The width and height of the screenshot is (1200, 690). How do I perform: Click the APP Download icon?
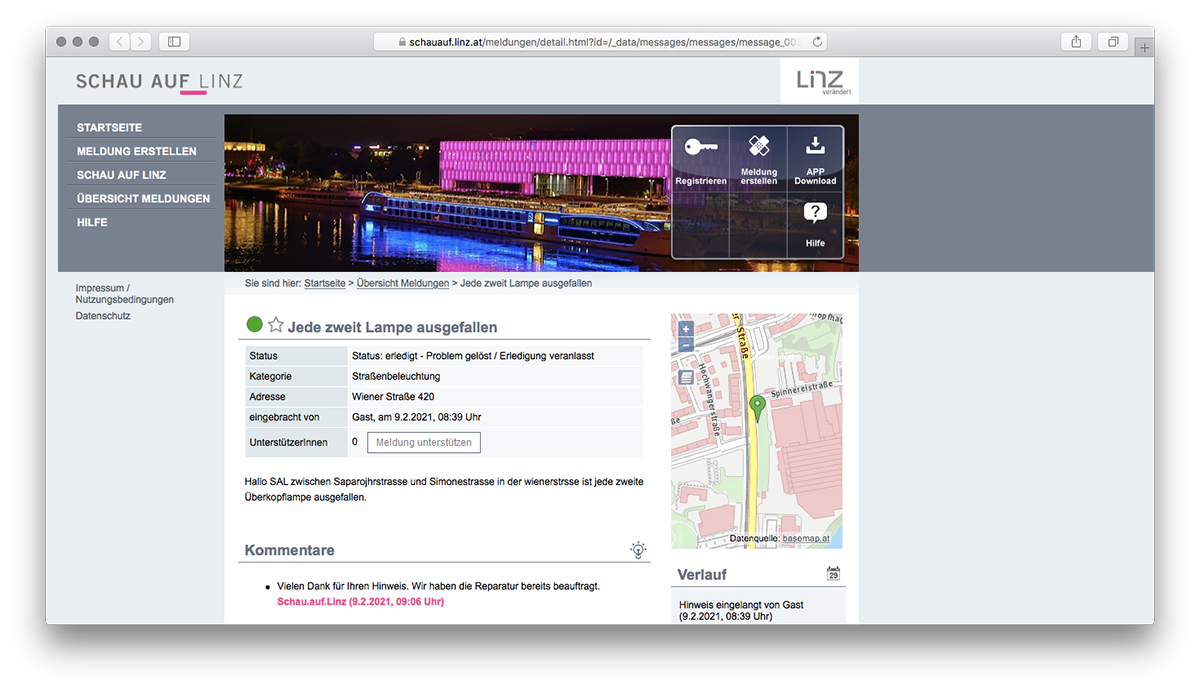(x=815, y=146)
